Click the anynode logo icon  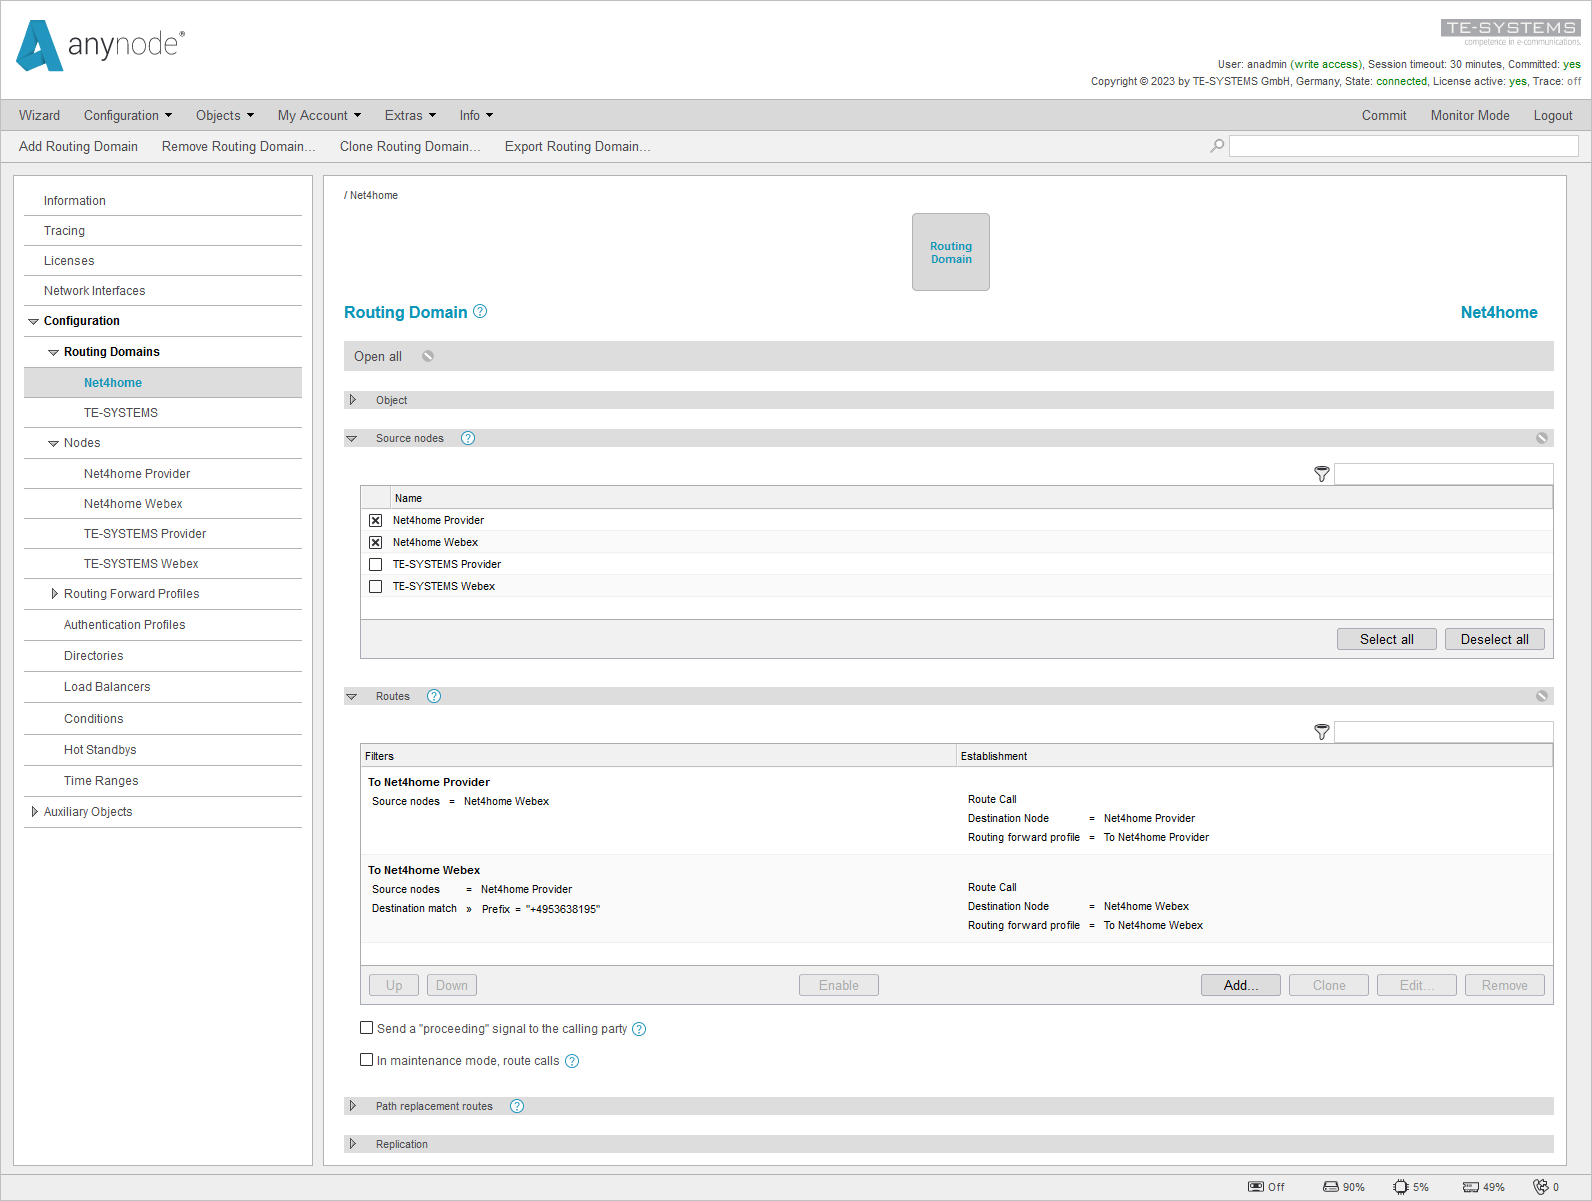tap(40, 46)
